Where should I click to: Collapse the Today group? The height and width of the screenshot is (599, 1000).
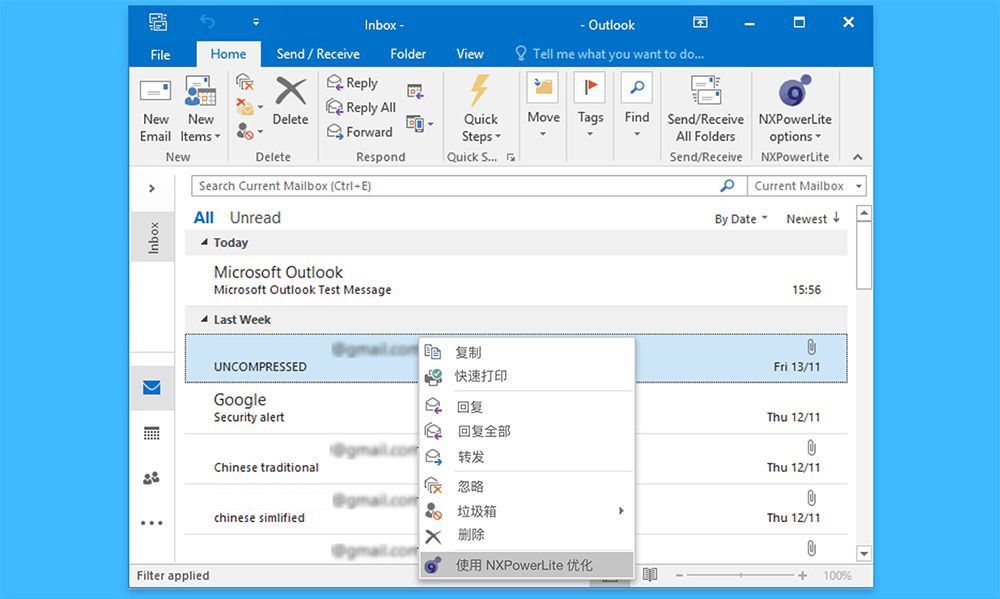tap(205, 243)
